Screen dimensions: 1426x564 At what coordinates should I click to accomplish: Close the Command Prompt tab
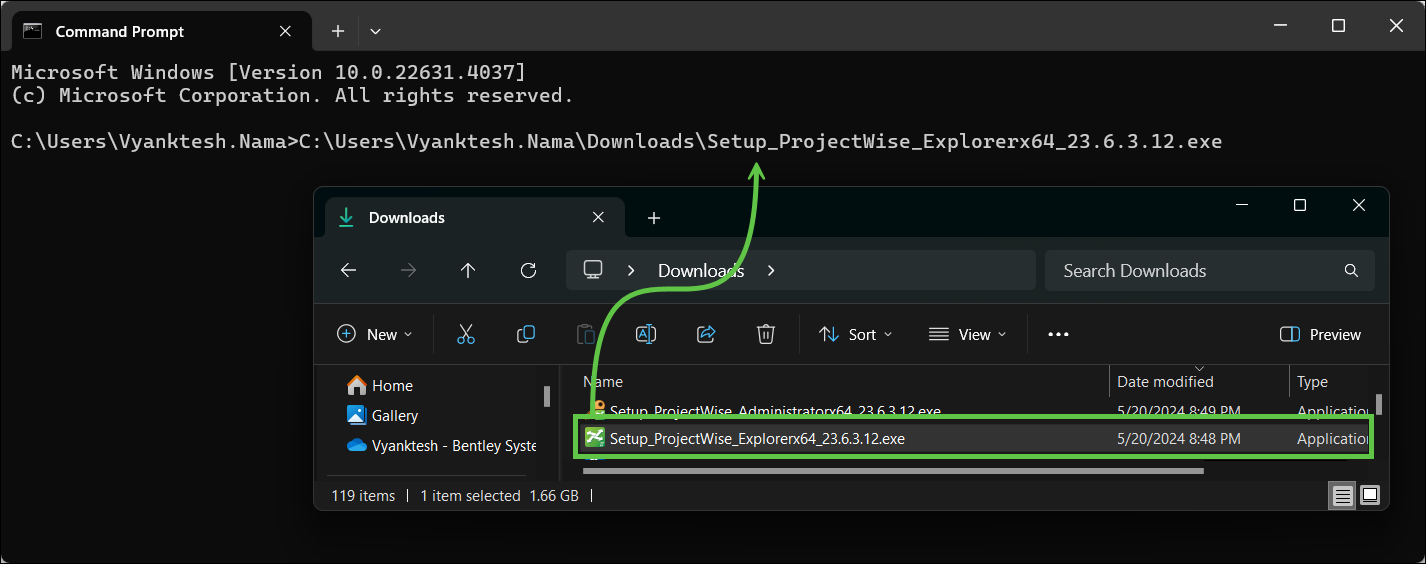(x=285, y=31)
